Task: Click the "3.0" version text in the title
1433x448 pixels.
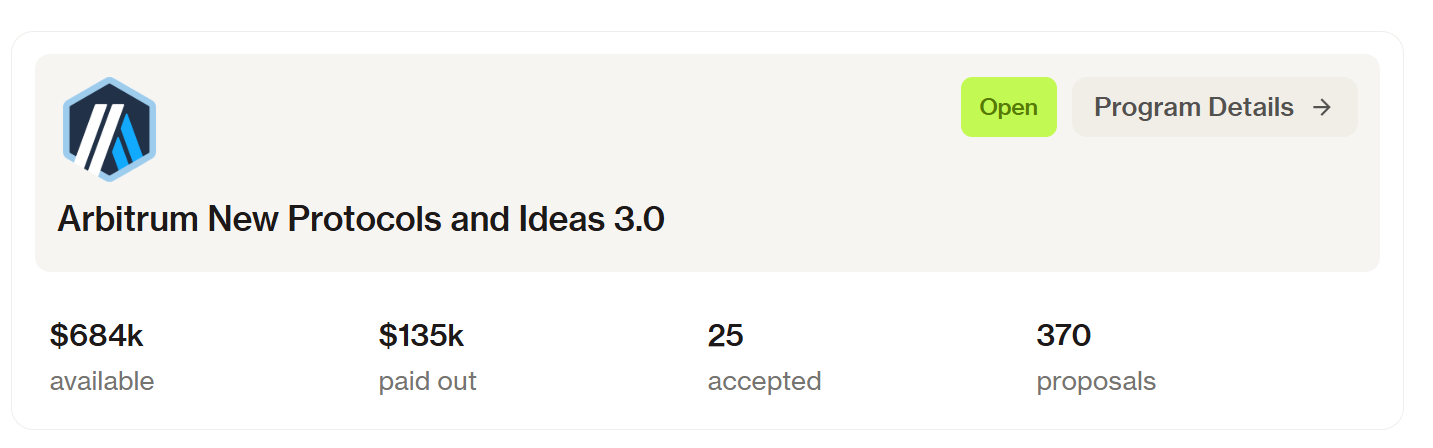Action: [x=639, y=219]
